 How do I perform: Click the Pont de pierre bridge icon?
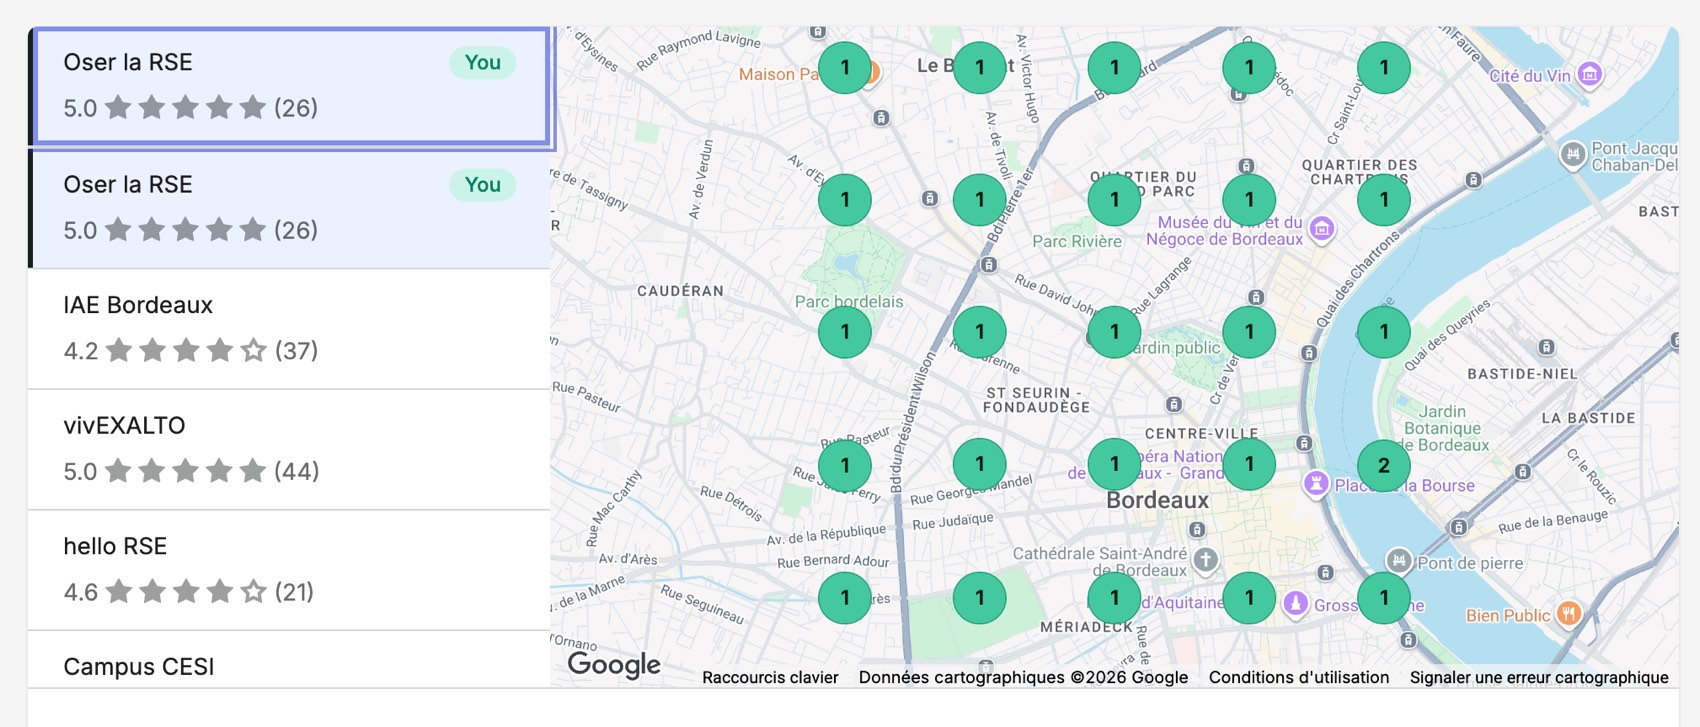(x=1399, y=561)
